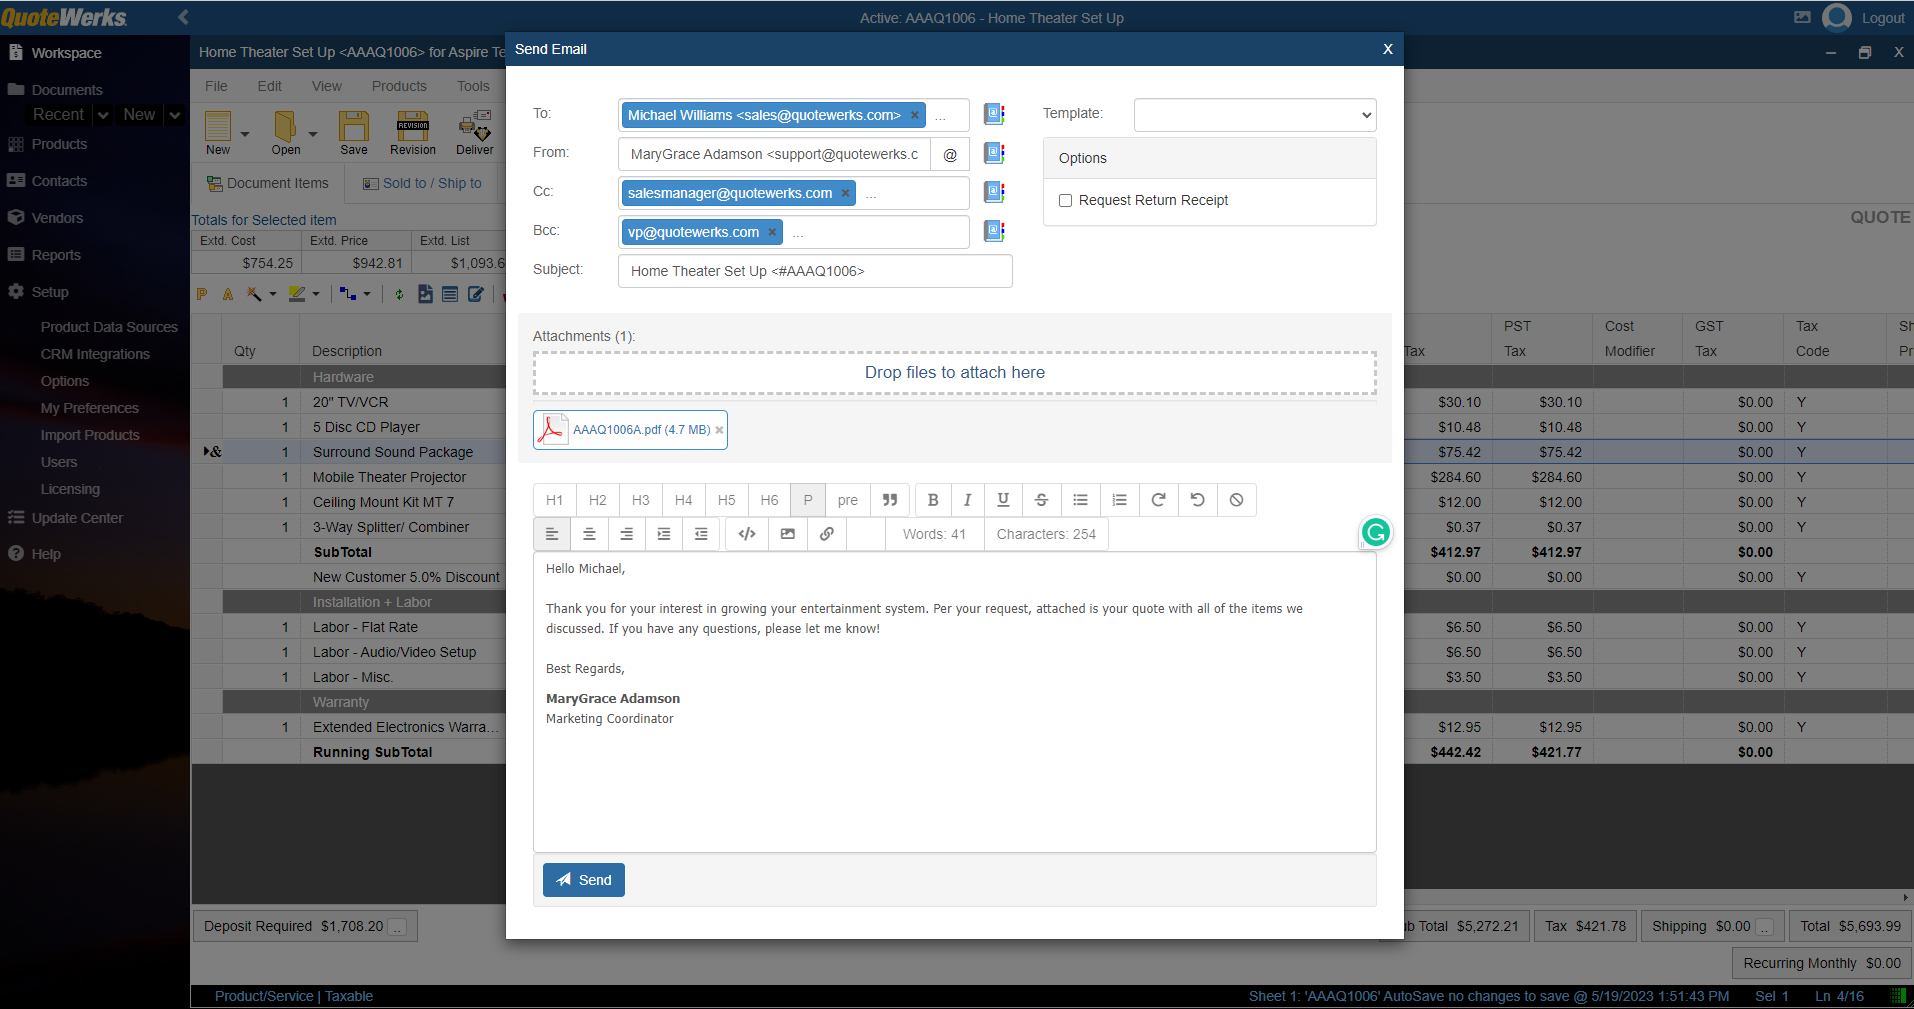Viewport: 1914px width, 1009px height.
Task: Open address book for To field
Action: coord(994,114)
